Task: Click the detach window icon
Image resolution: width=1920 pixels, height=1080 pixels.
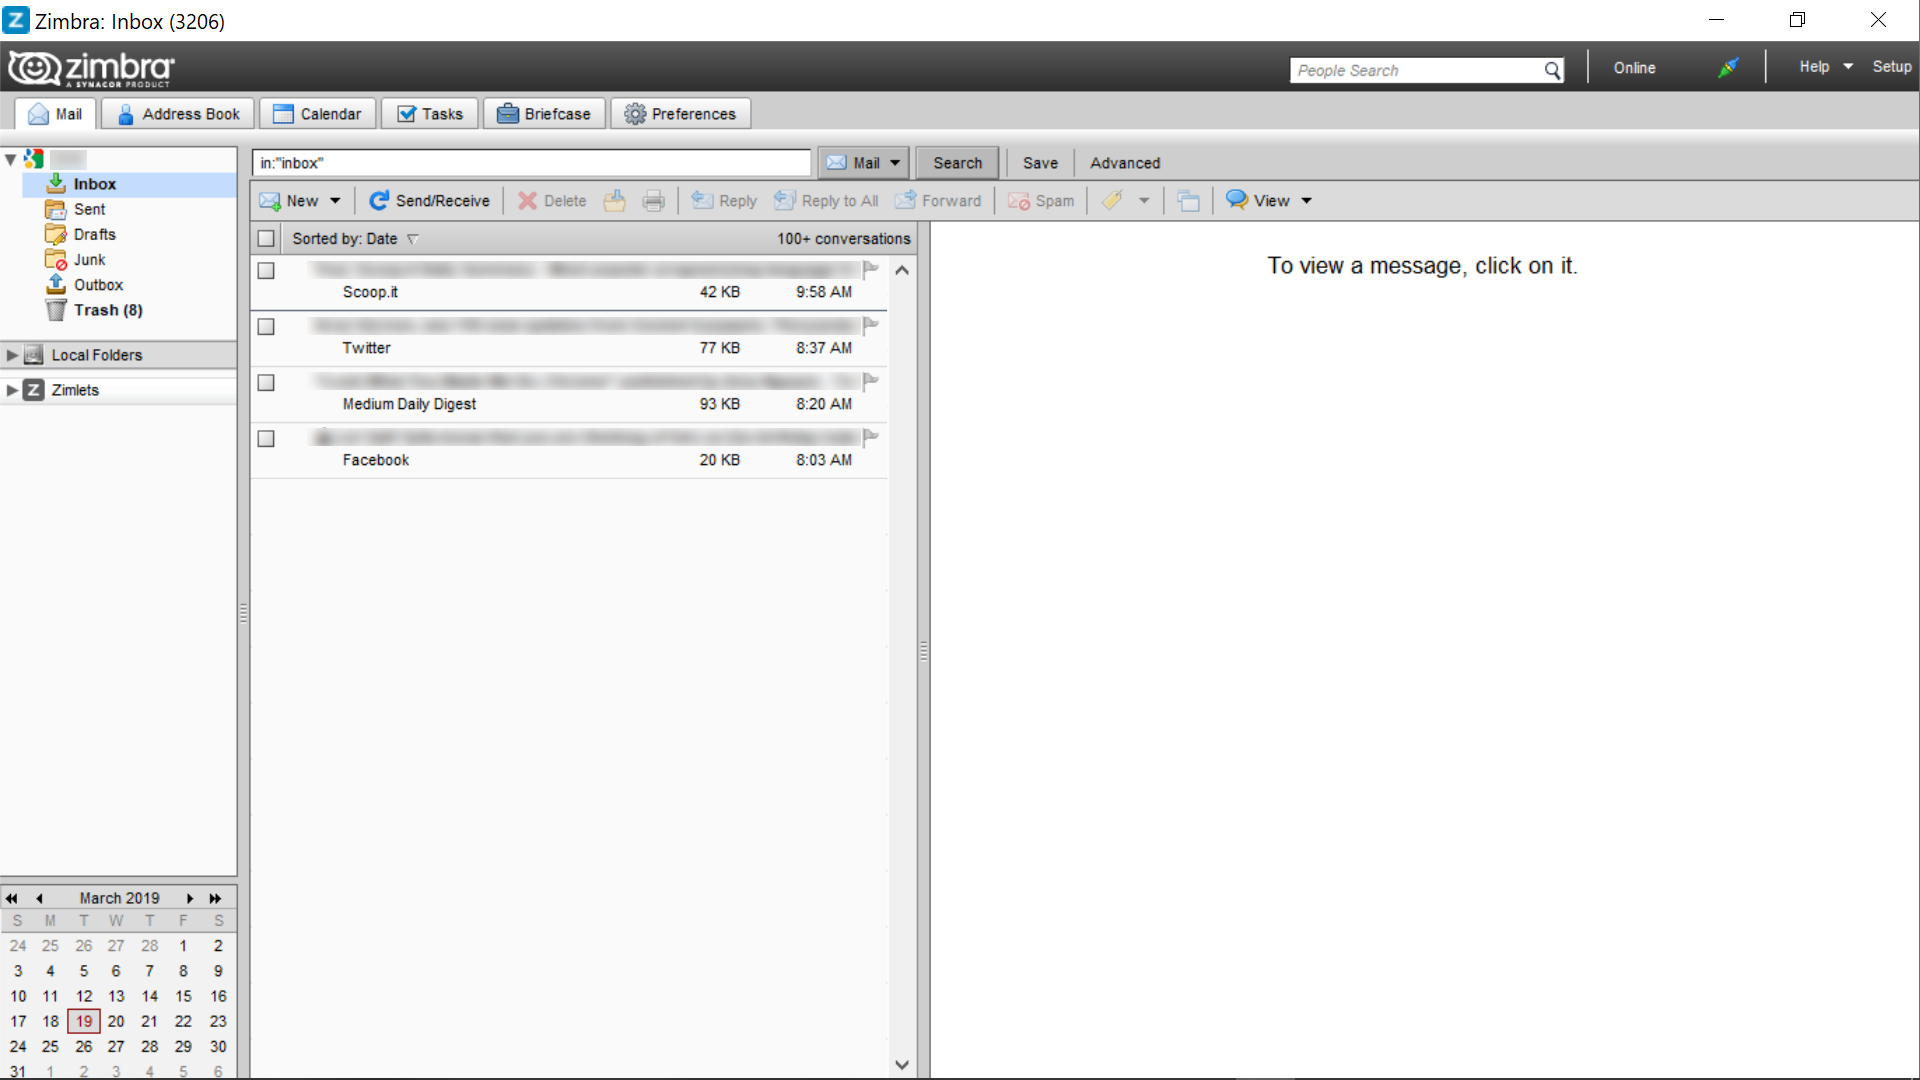Action: (1188, 201)
